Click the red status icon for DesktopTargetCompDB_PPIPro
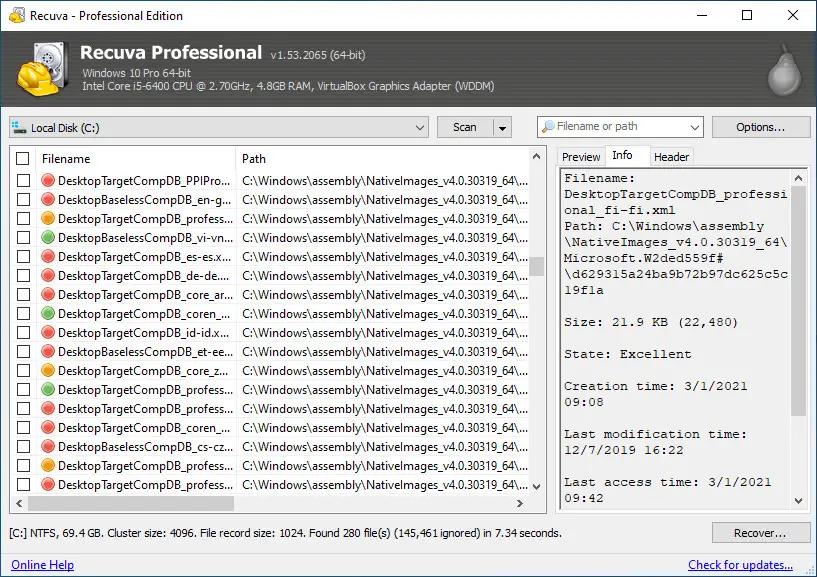 tap(48, 181)
